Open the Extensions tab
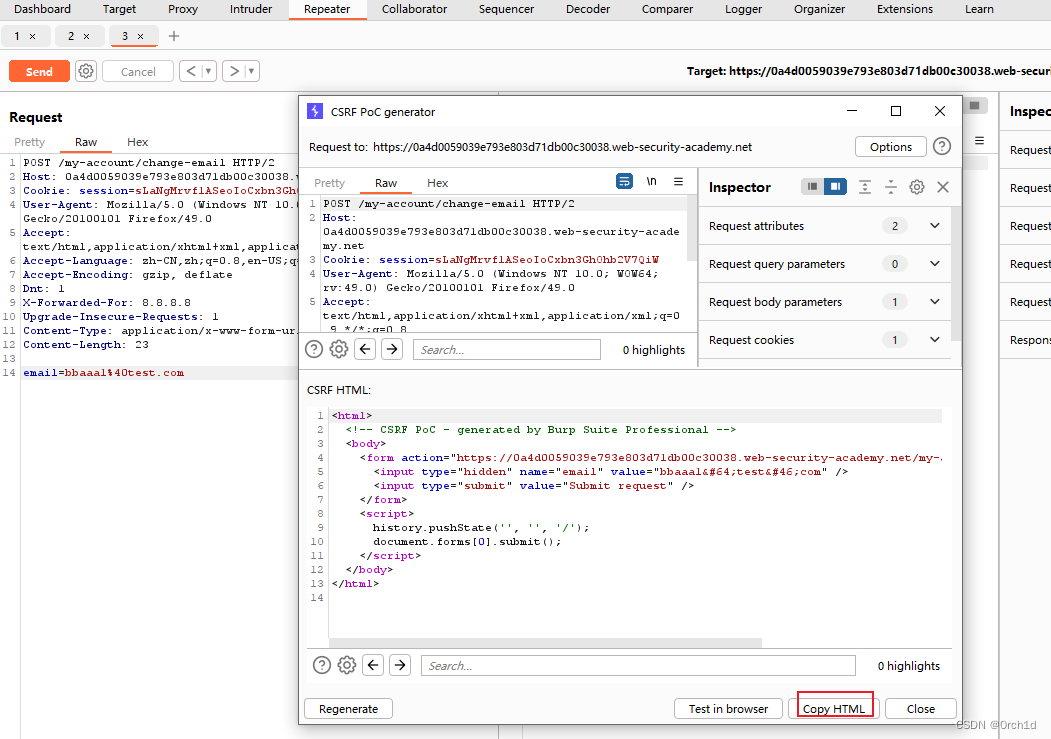The width and height of the screenshot is (1051, 739). 905,9
